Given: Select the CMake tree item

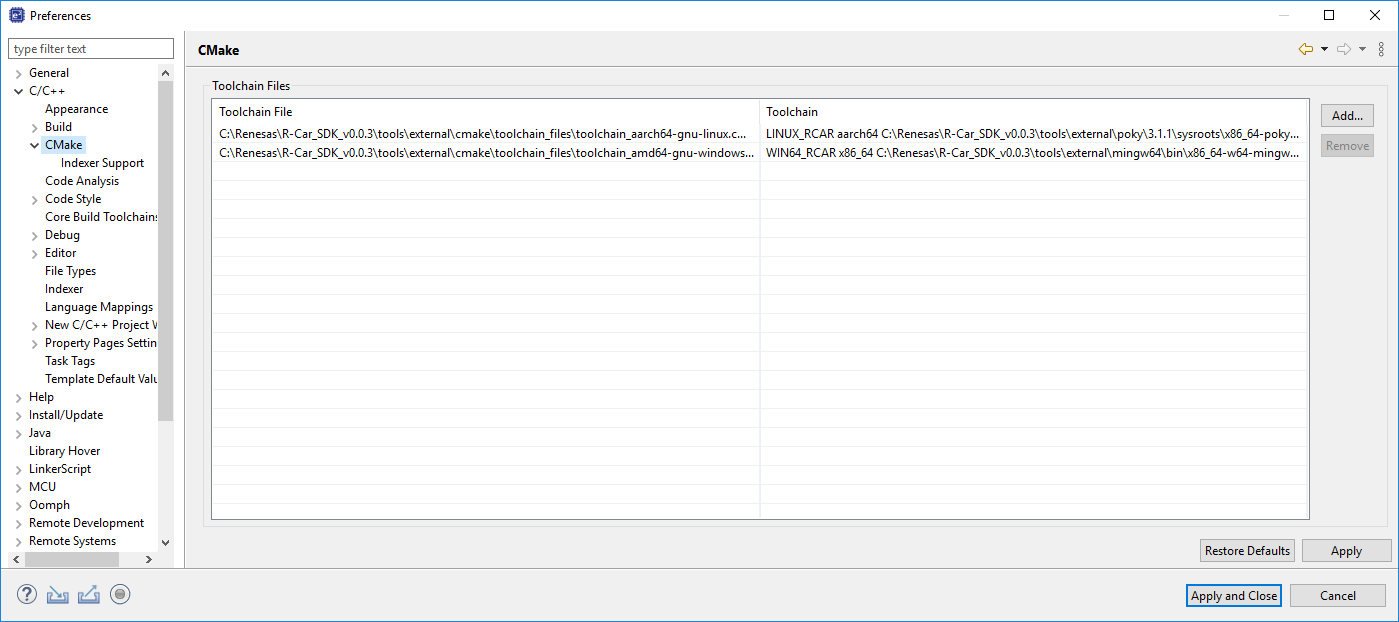Looking at the screenshot, I should click(63, 145).
